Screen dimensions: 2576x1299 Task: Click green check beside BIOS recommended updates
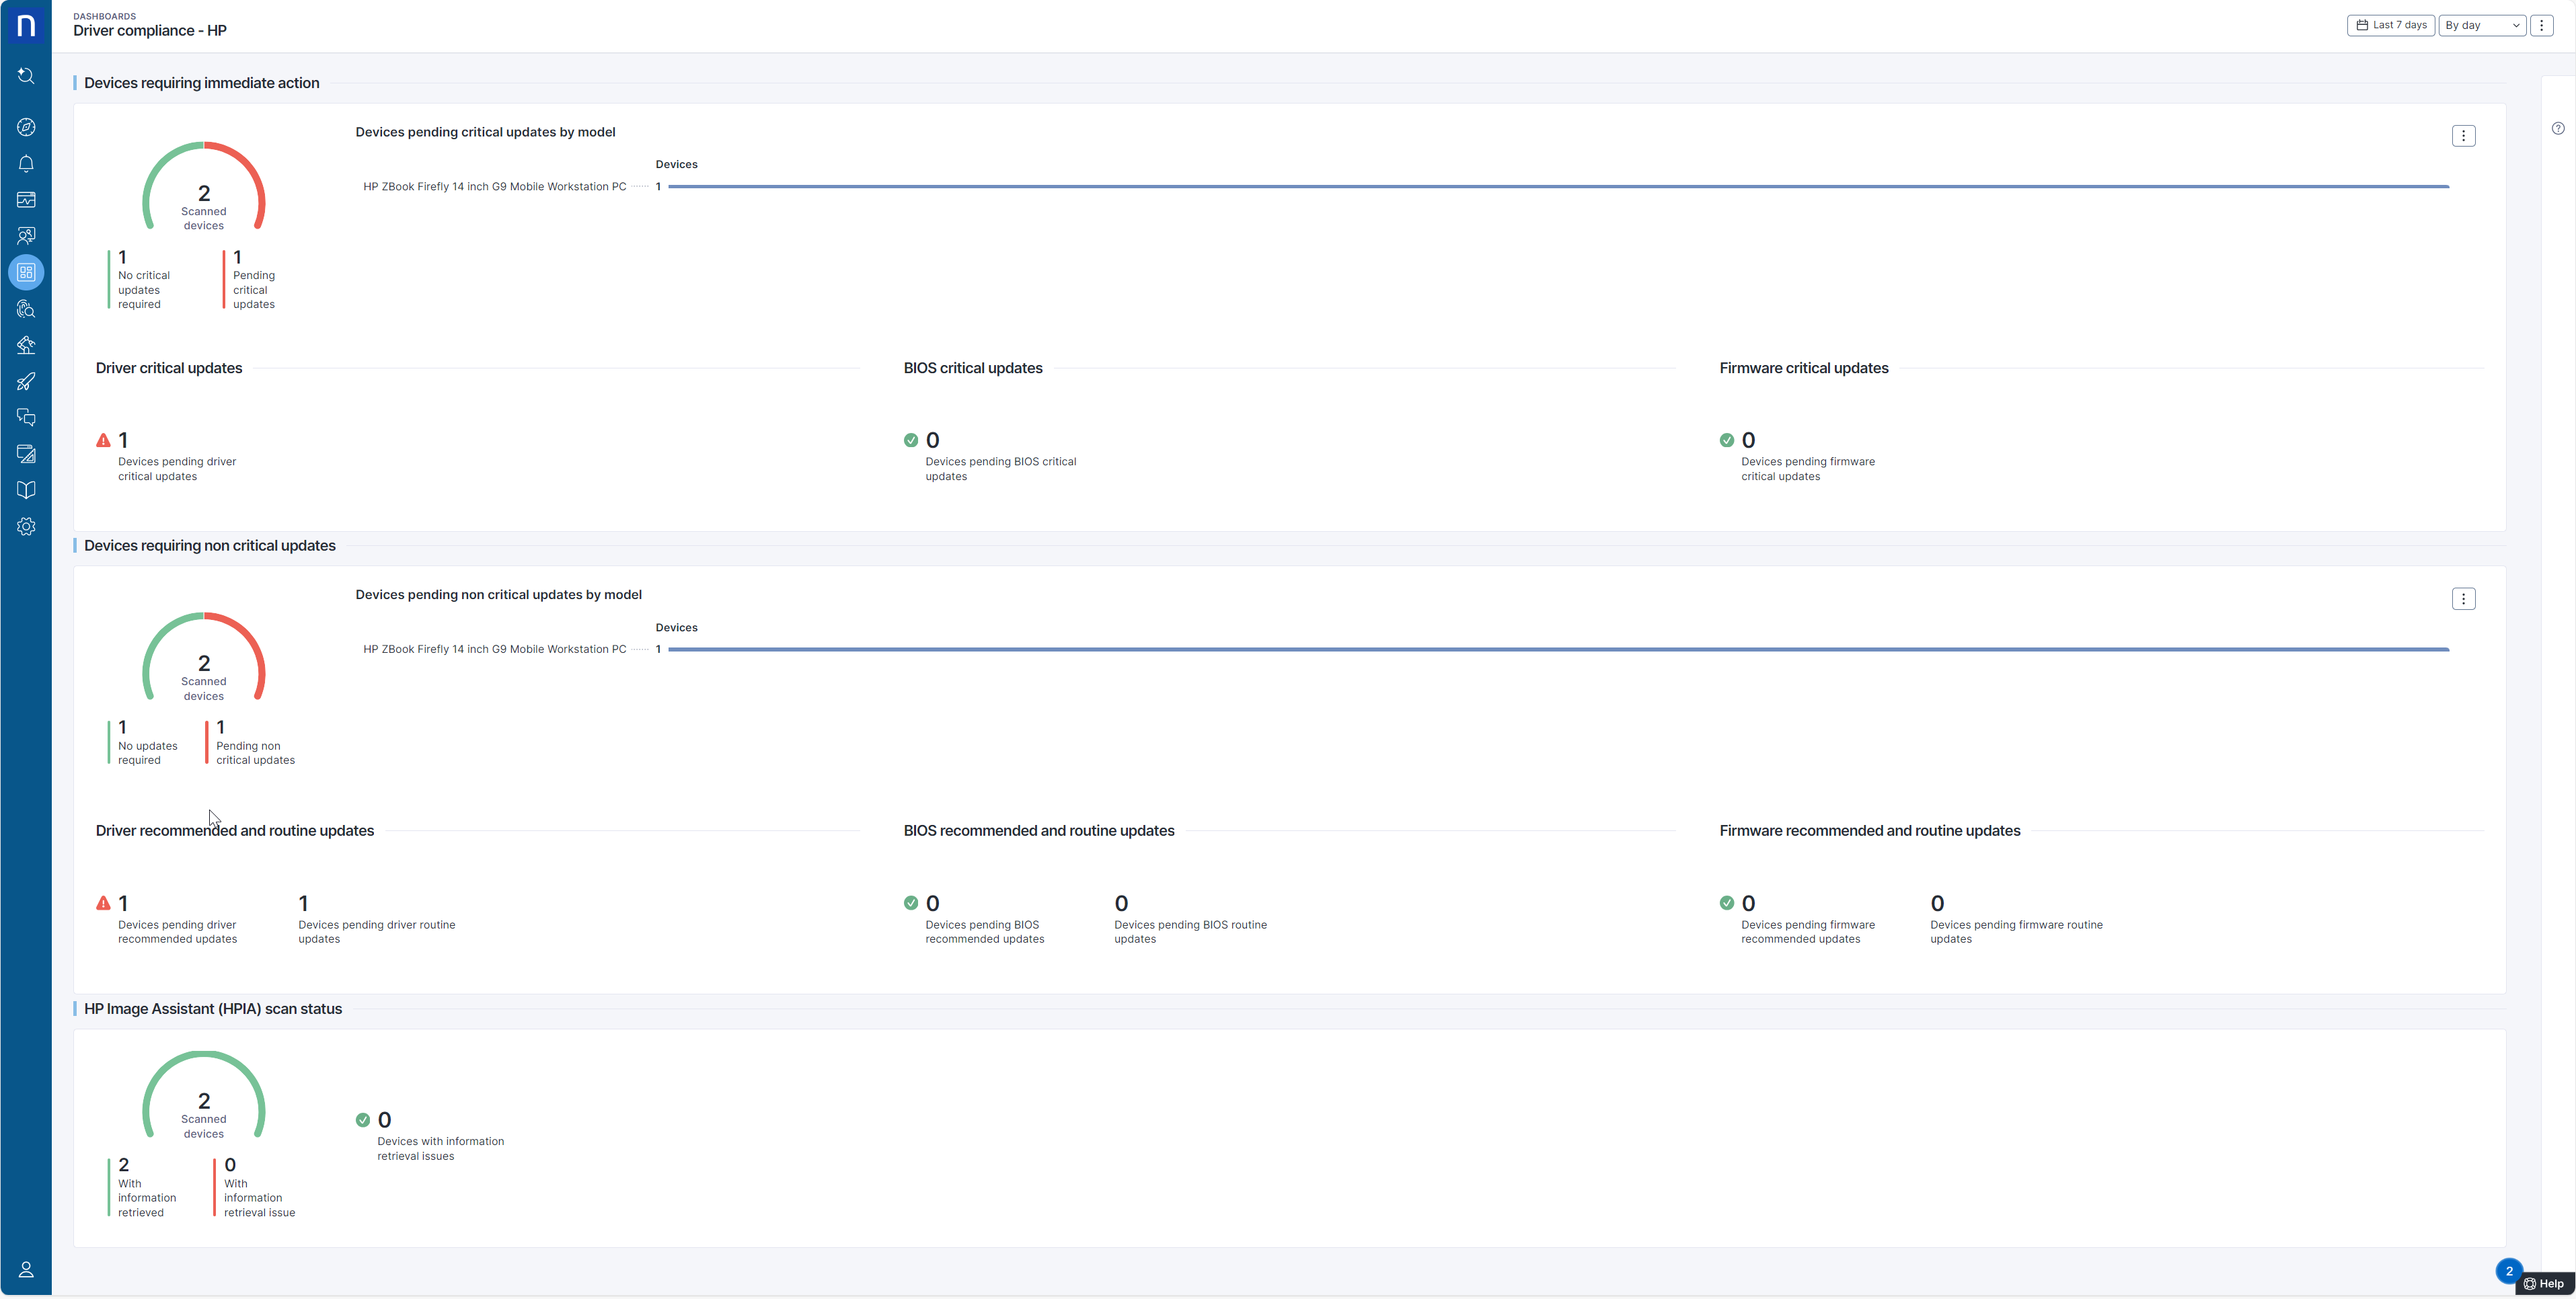point(911,903)
